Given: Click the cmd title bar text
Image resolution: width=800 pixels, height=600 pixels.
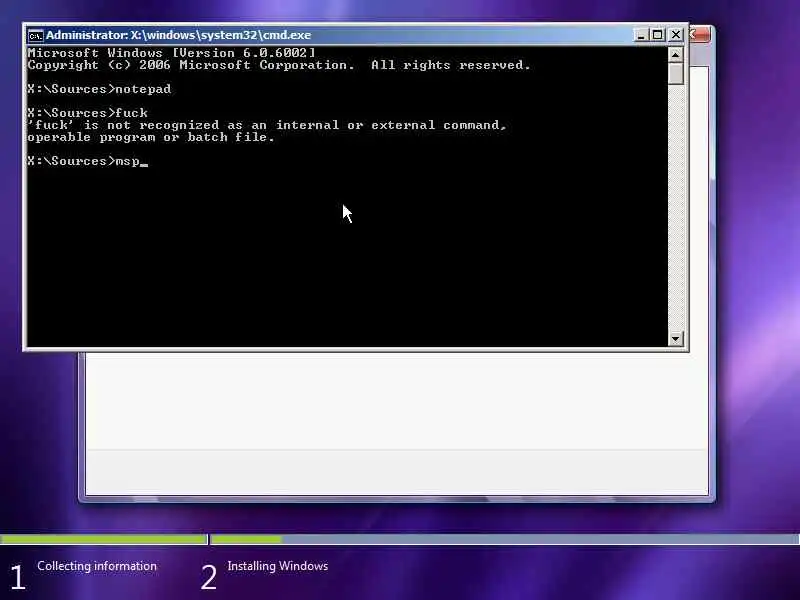Looking at the screenshot, I should pyautogui.click(x=179, y=35).
